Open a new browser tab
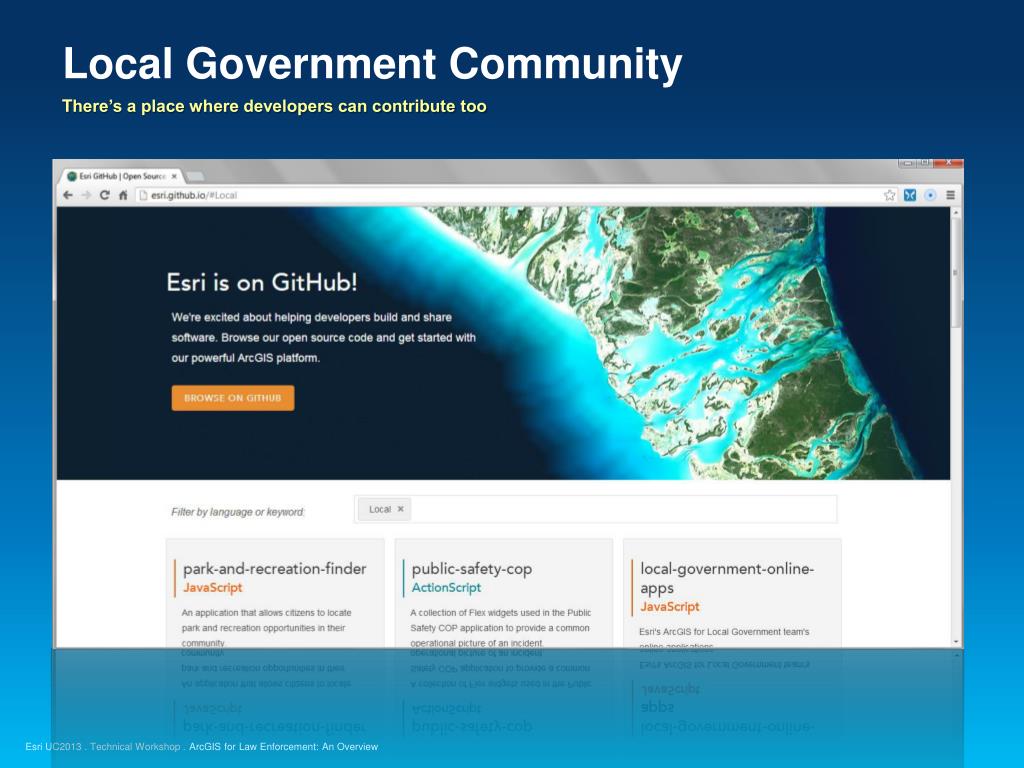The height and width of the screenshot is (768, 1024). tap(195, 176)
